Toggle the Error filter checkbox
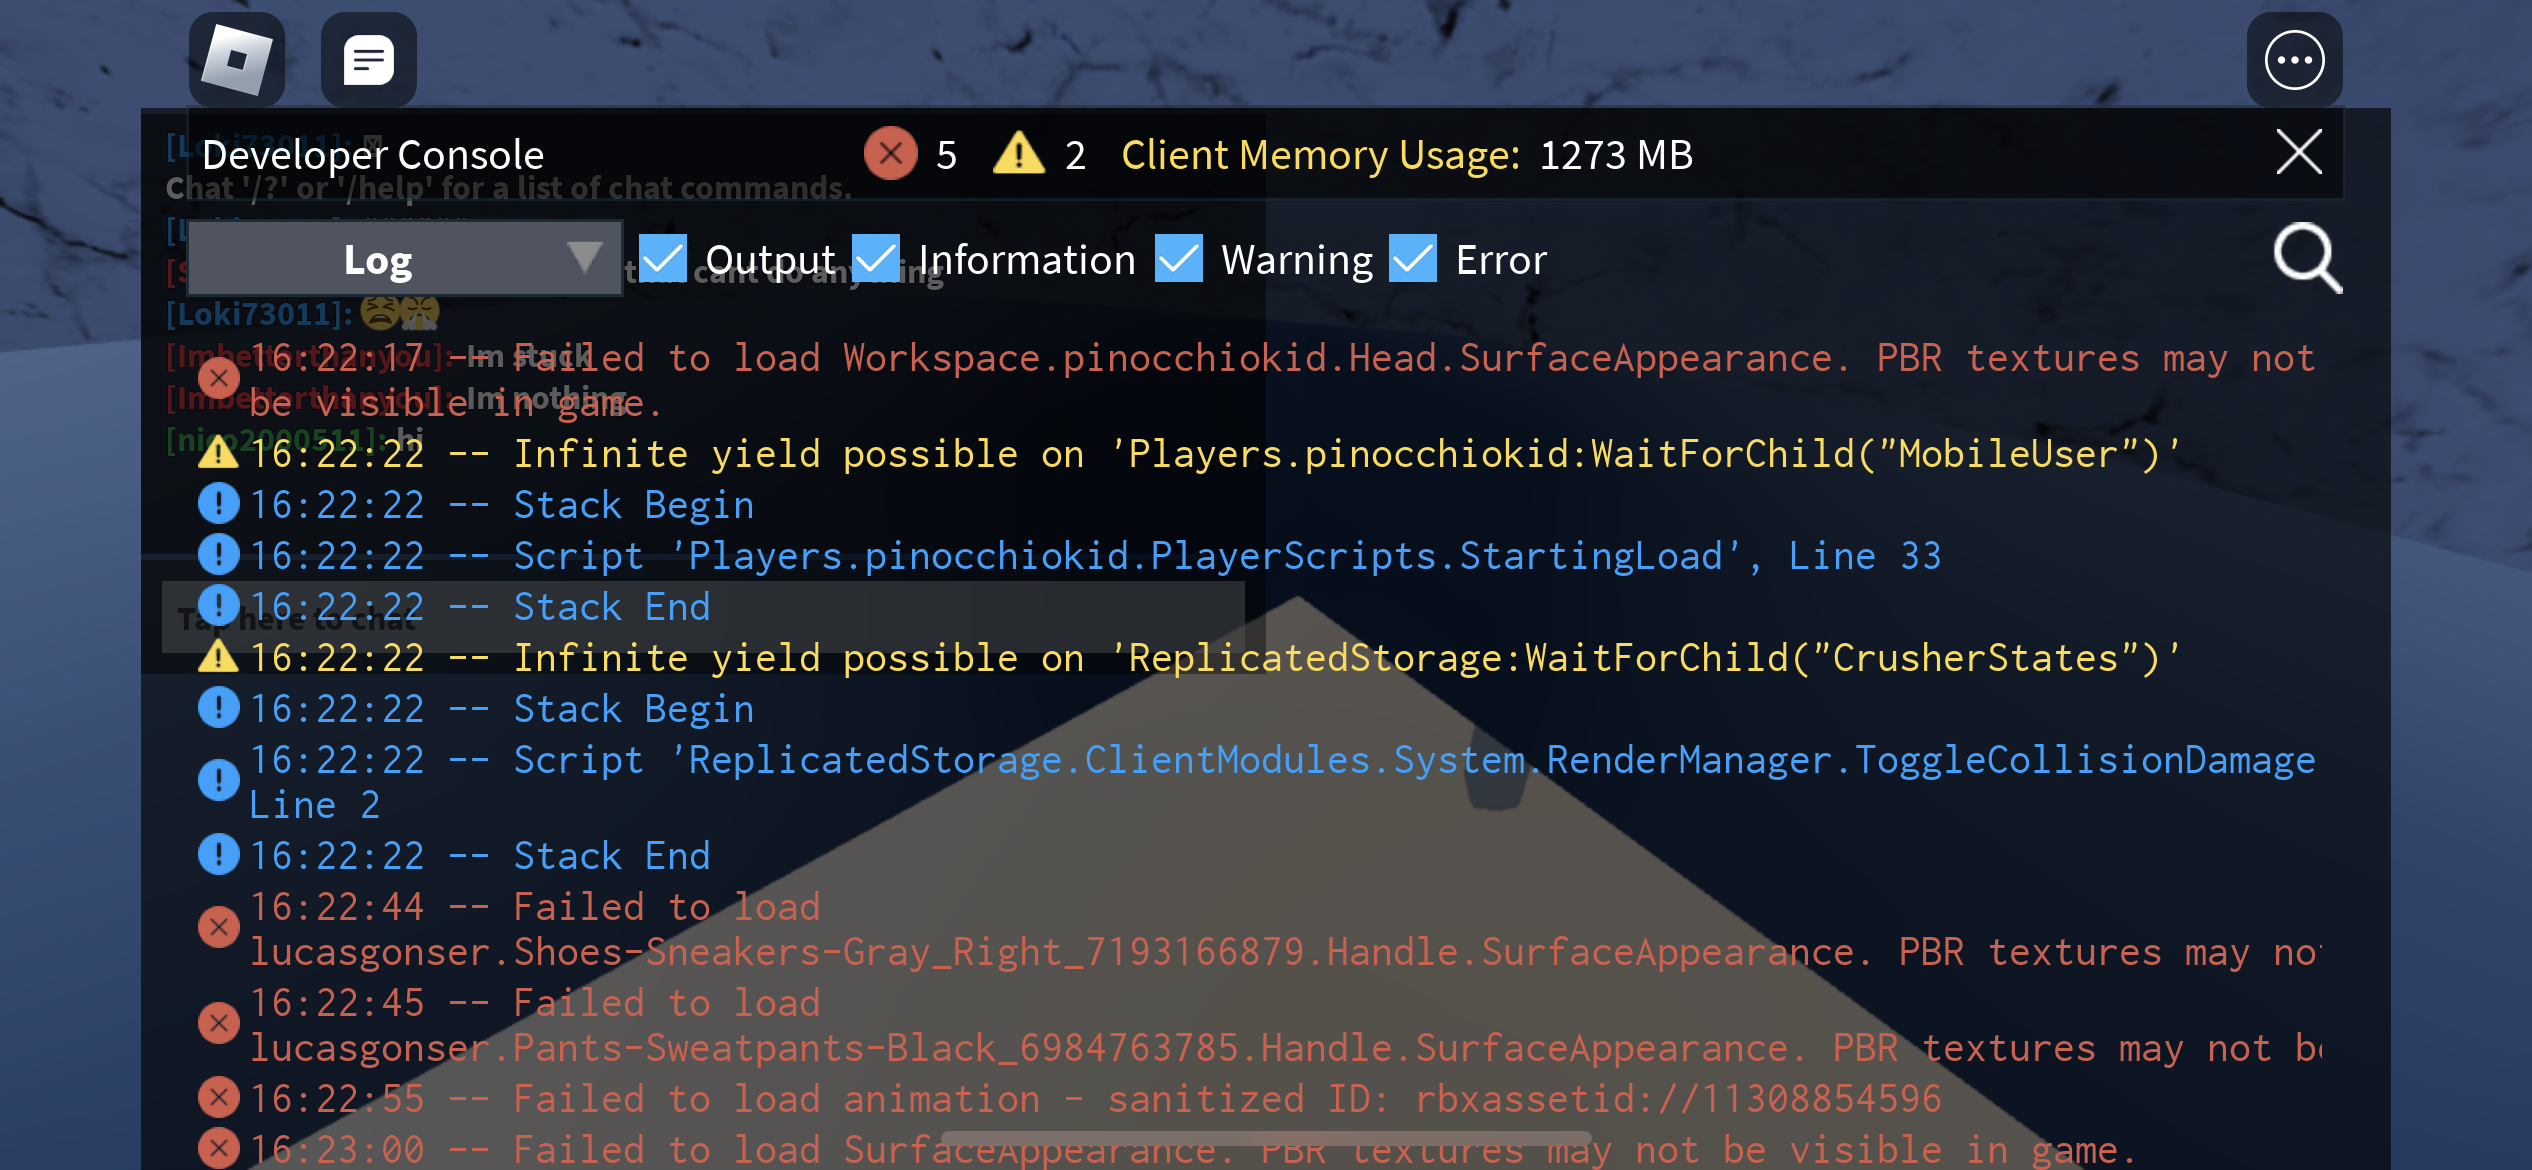The image size is (2532, 1170). point(1413,259)
